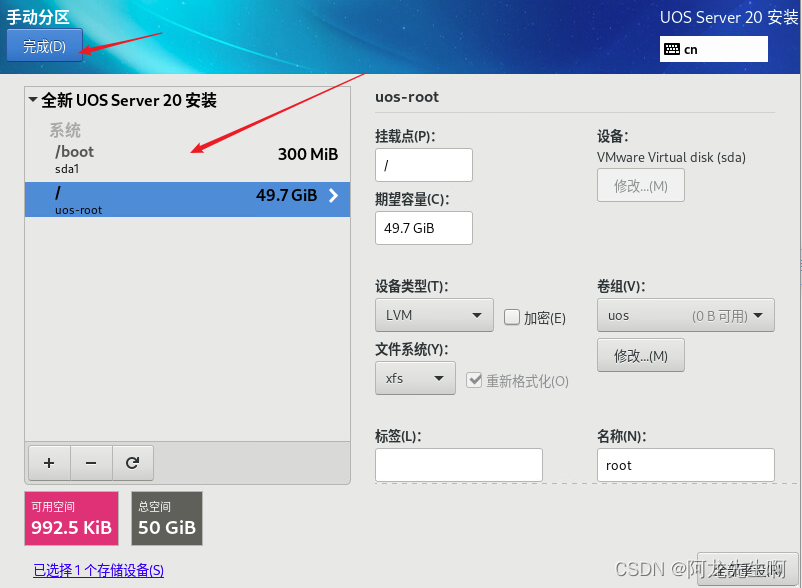The width and height of the screenshot is (802, 588).
Task: Click the 期望容量 49.7 GiB field
Action: pyautogui.click(x=423, y=228)
